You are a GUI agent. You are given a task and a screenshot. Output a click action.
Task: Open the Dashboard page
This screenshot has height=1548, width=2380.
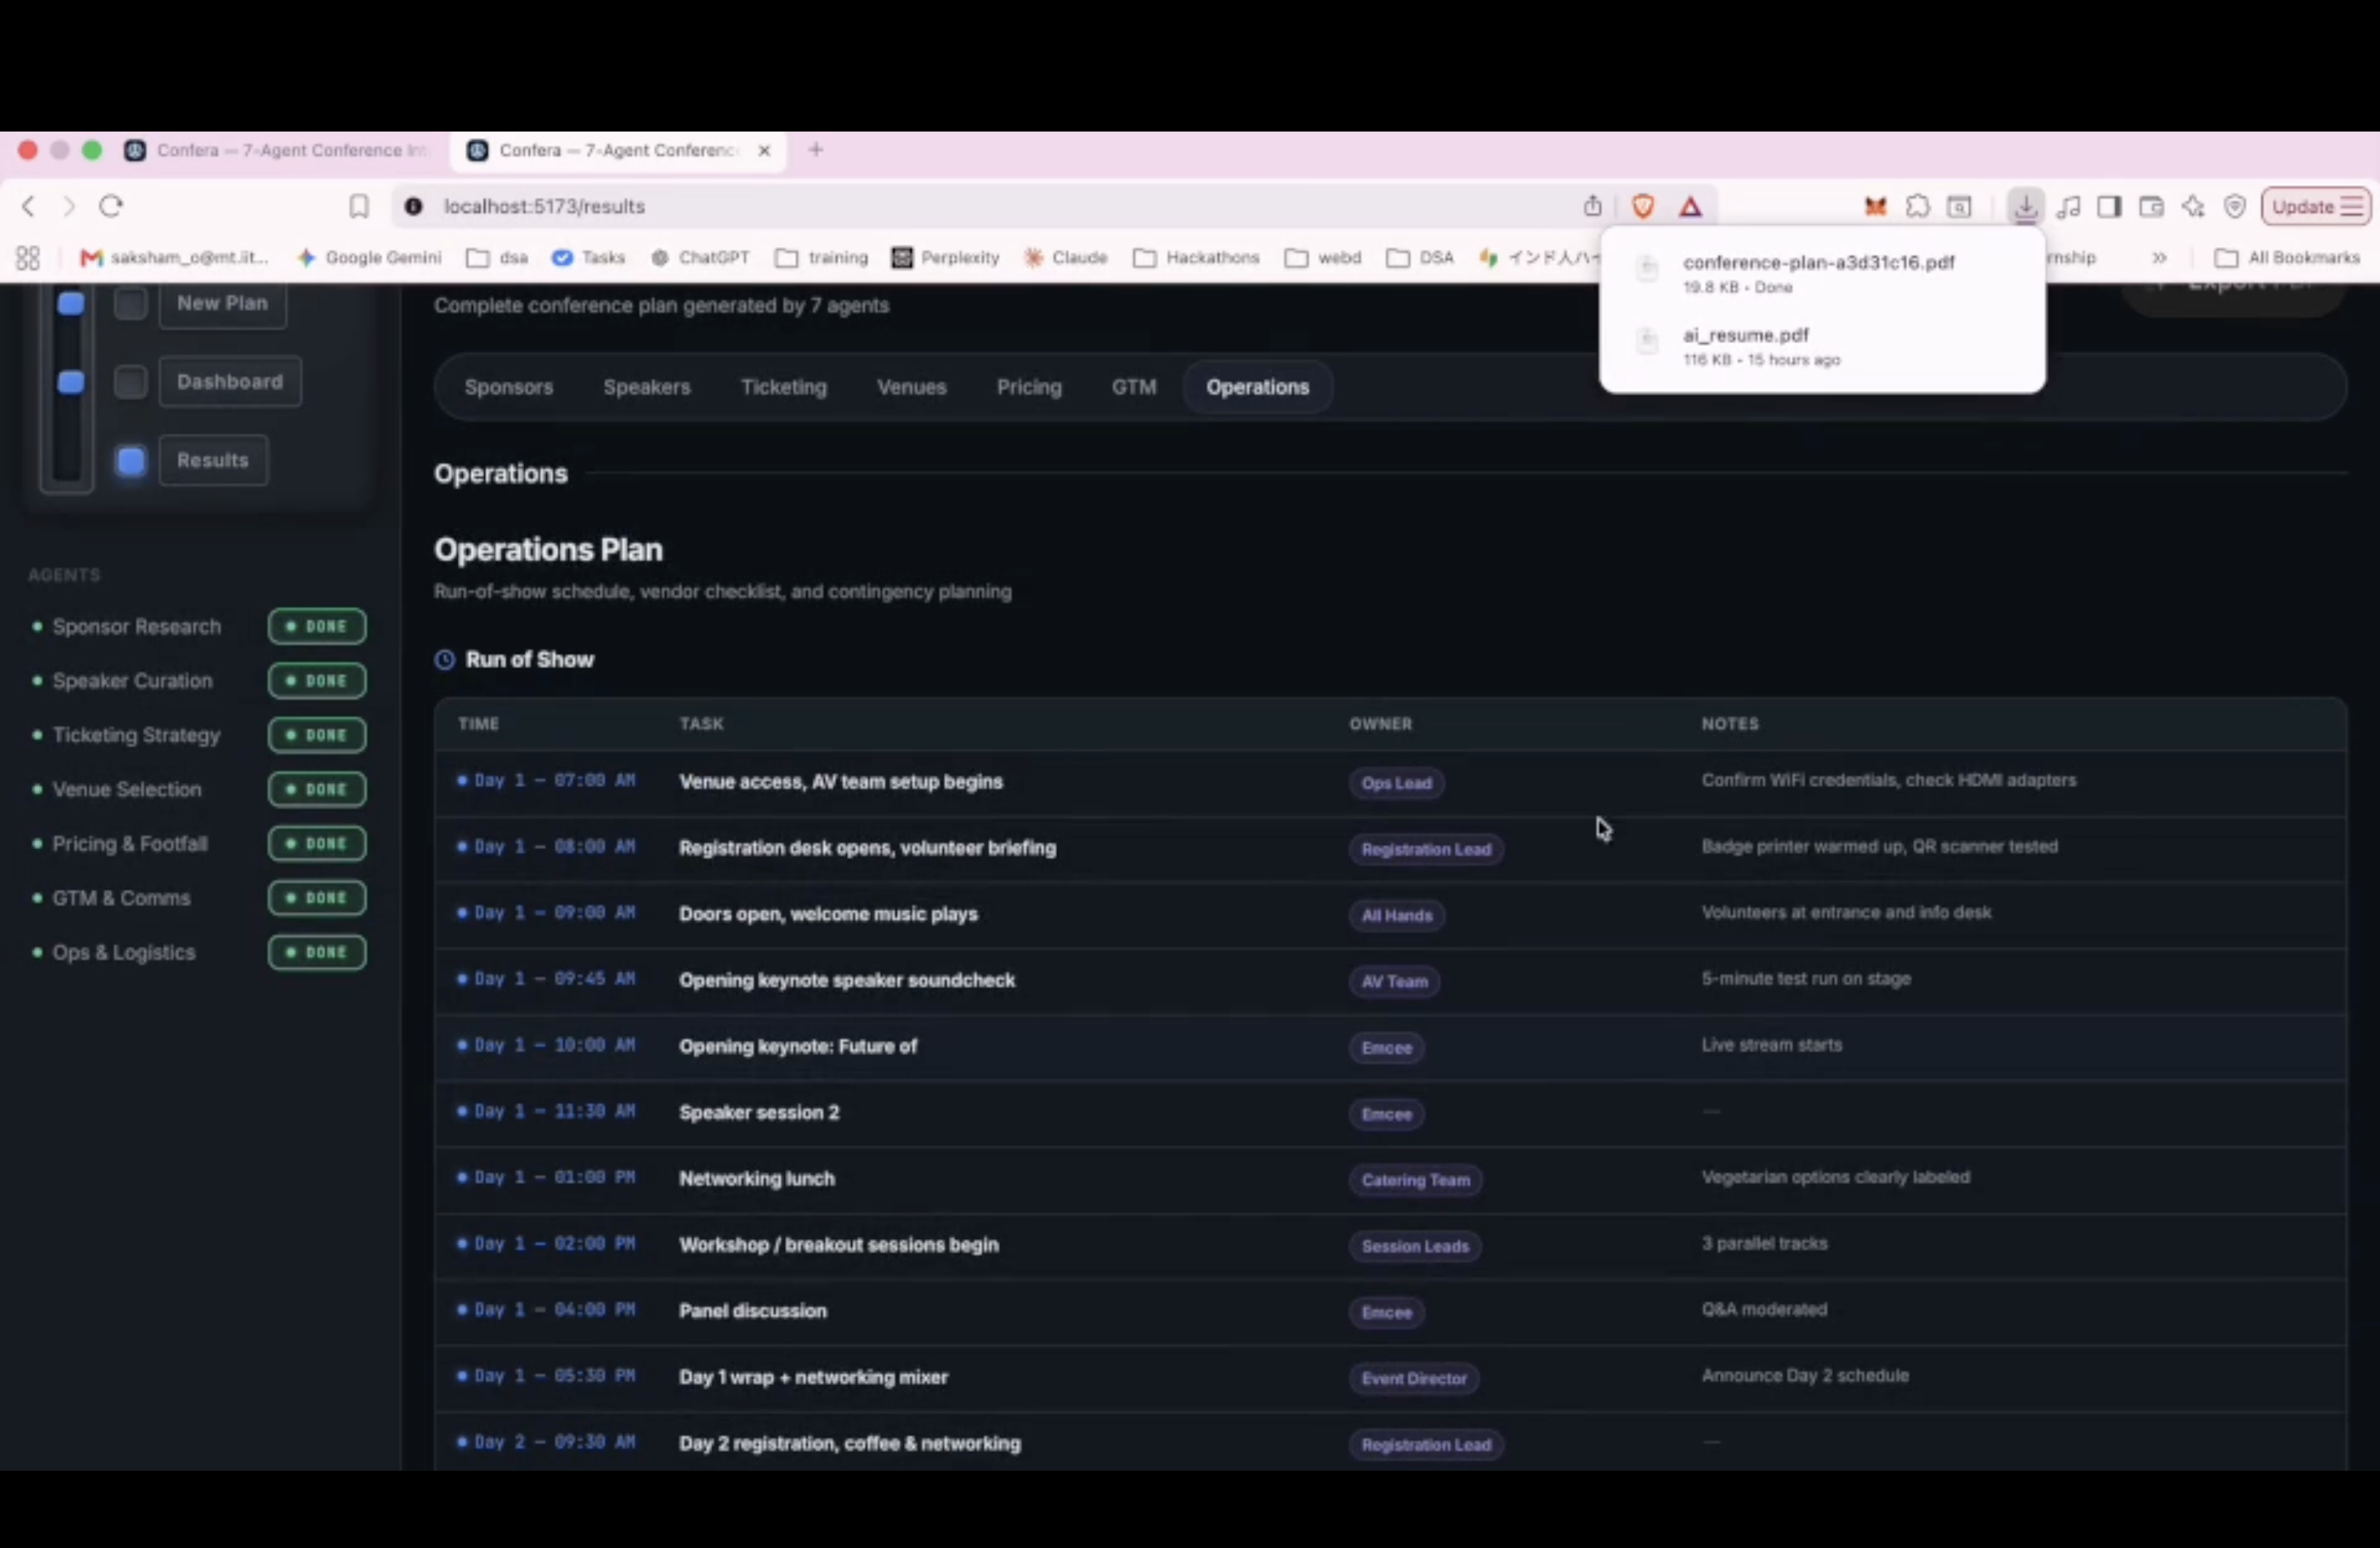point(230,381)
